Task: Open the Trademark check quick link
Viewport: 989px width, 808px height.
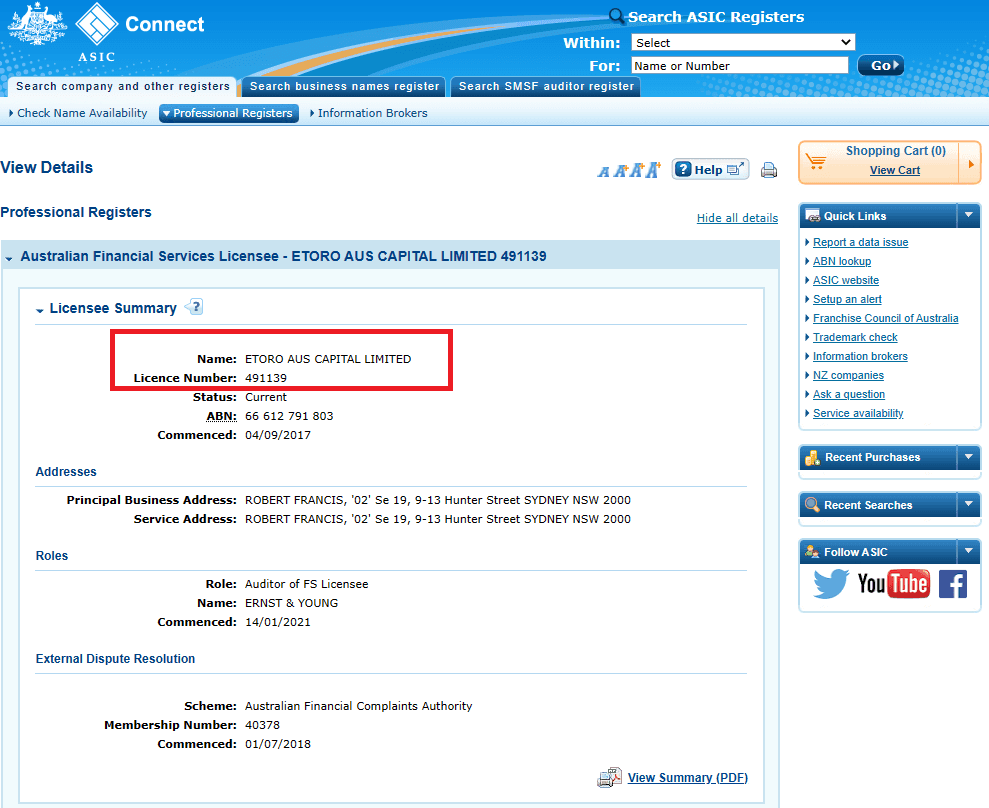Action: point(855,337)
